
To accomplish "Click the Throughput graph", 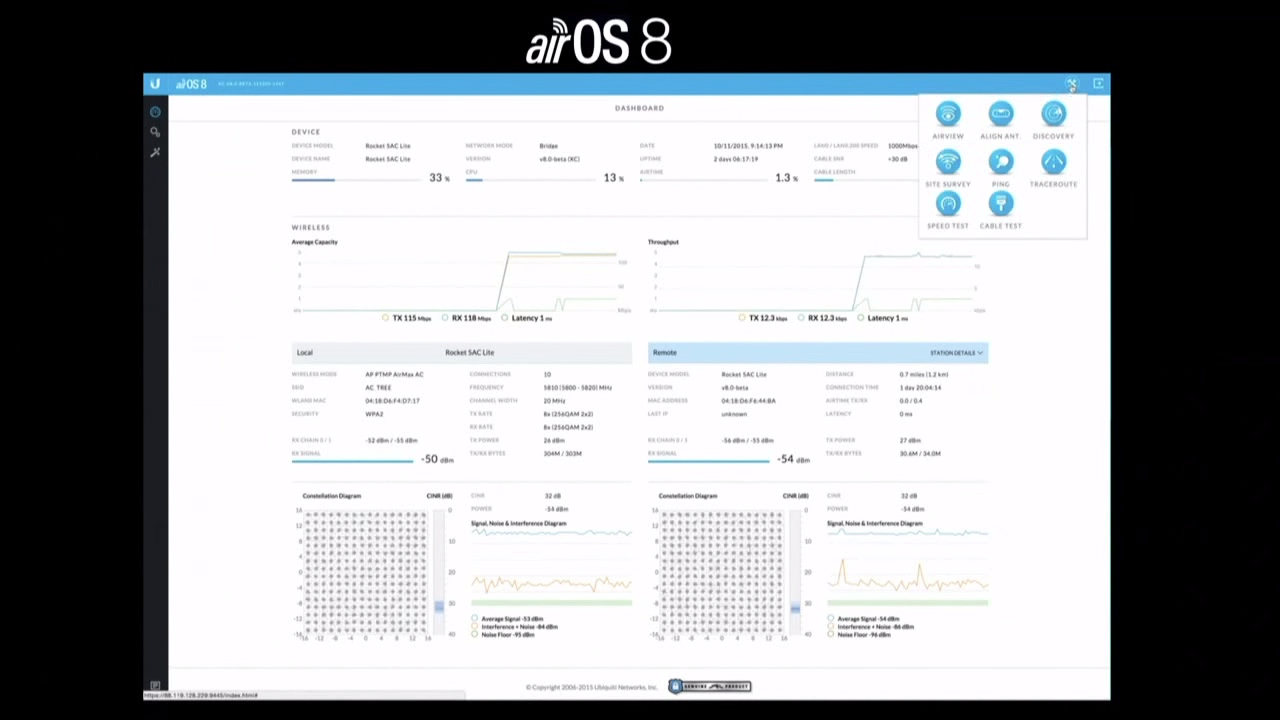I will pyautogui.click(x=818, y=281).
